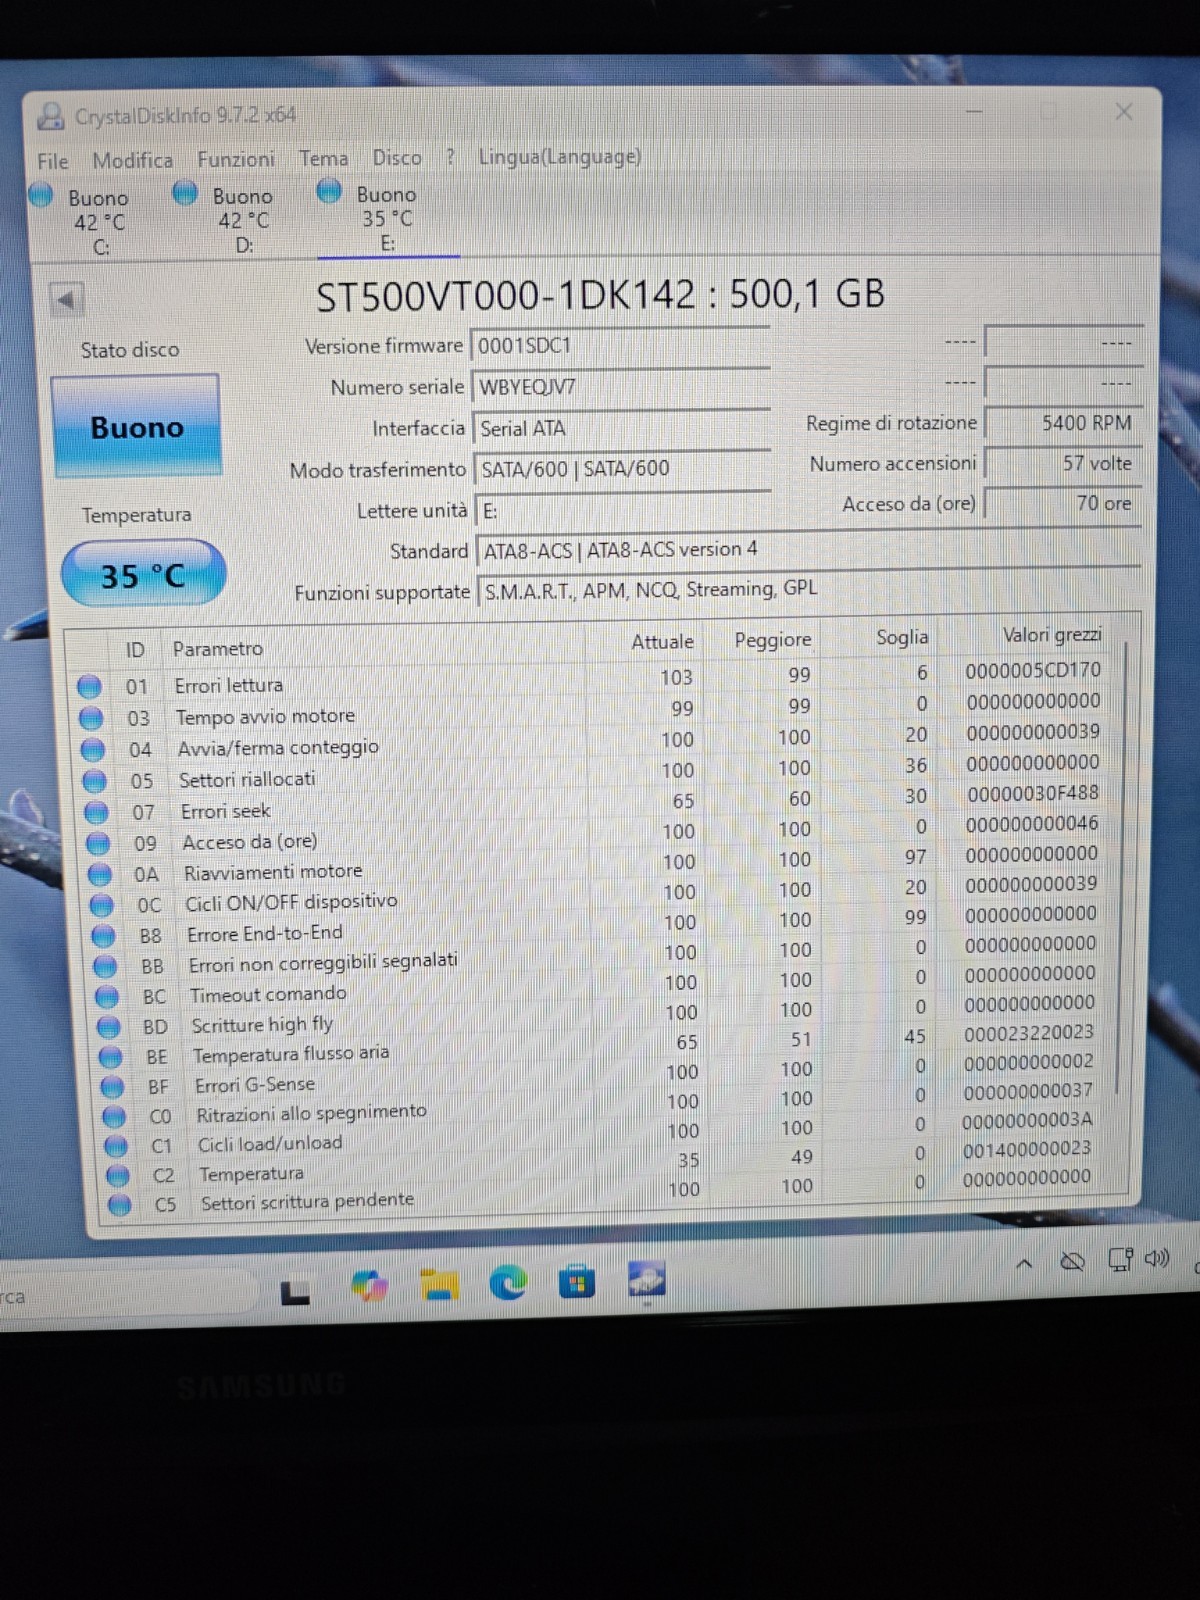
Task: Click the status dot for Errori seek
Action: (x=96, y=812)
